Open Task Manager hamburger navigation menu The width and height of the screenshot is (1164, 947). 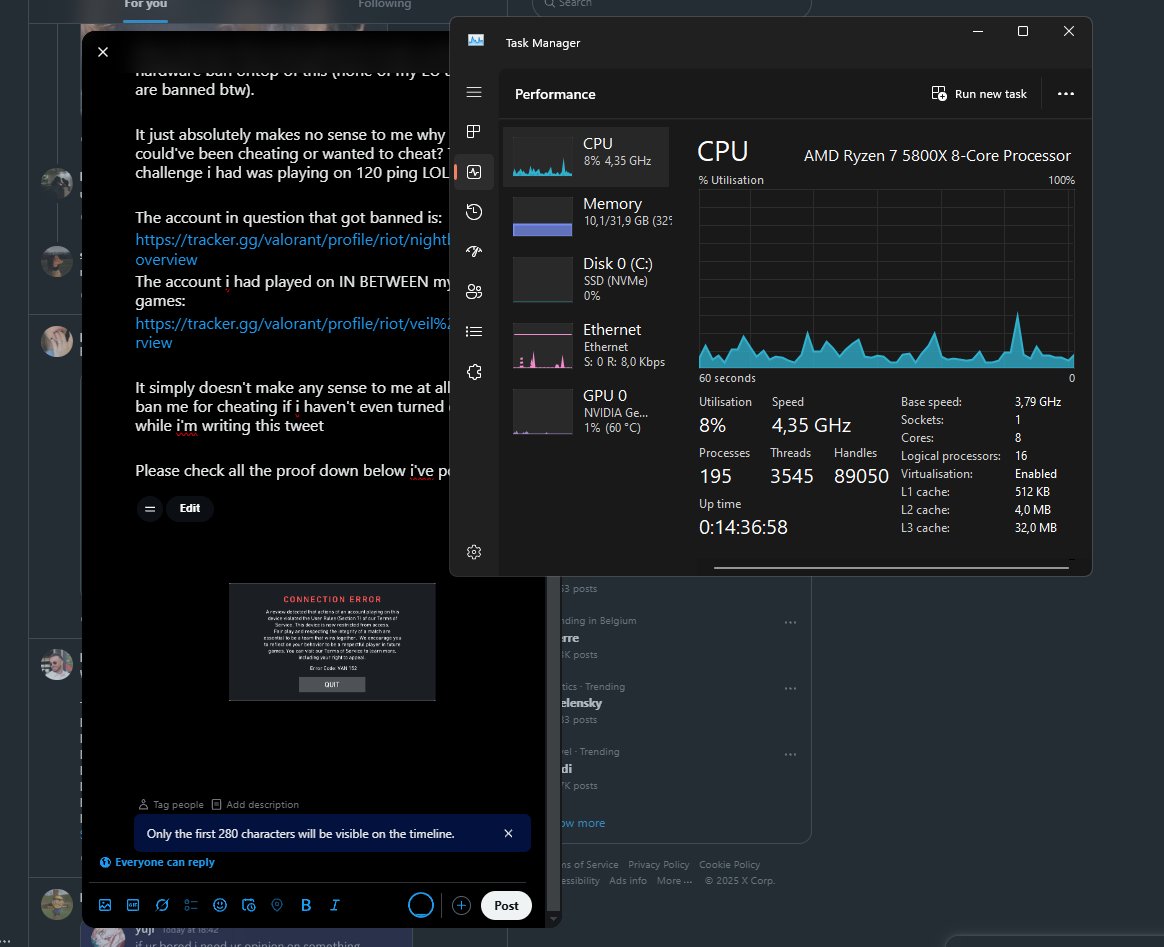pyautogui.click(x=474, y=92)
